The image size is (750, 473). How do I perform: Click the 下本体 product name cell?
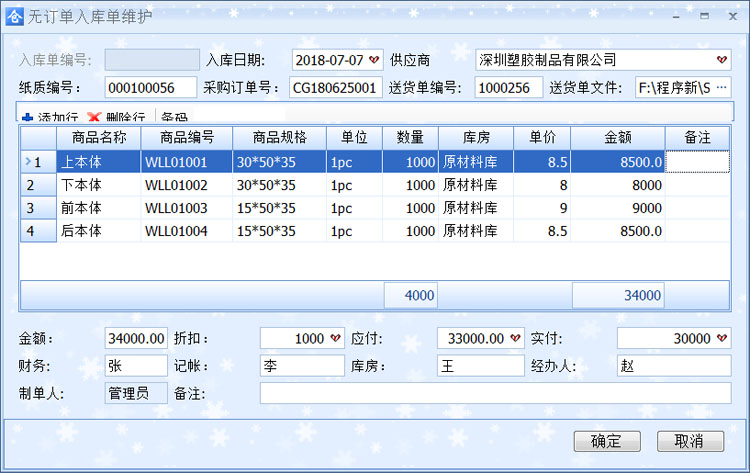coord(99,185)
